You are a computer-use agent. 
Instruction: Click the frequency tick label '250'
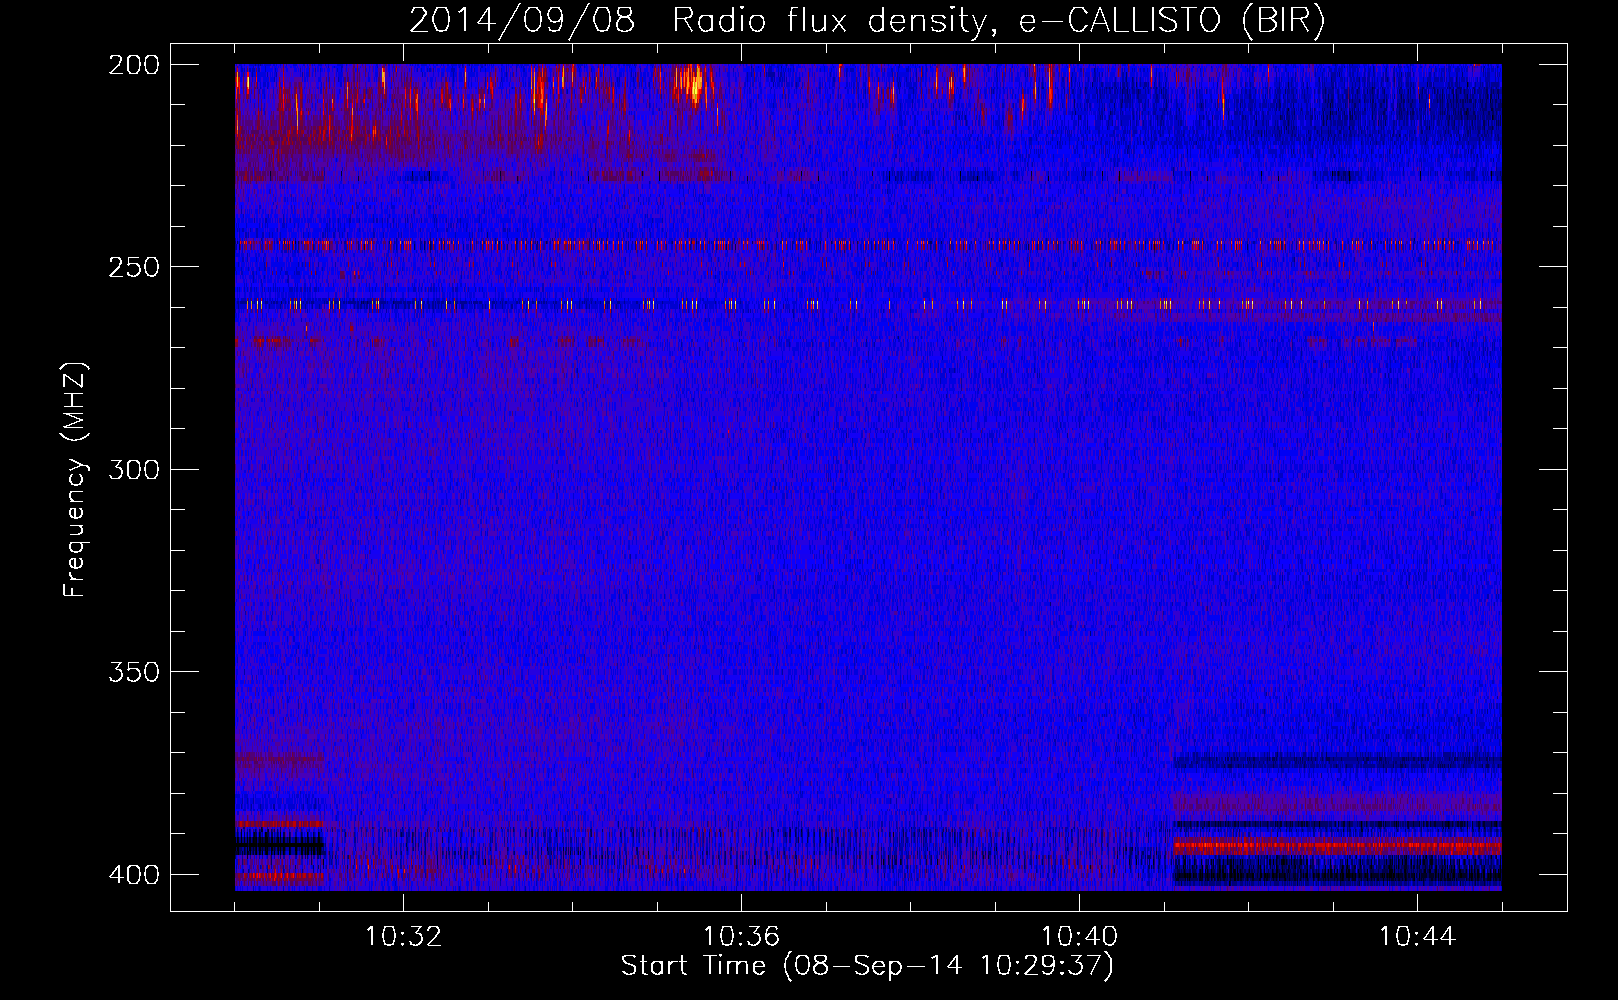pyautogui.click(x=133, y=267)
